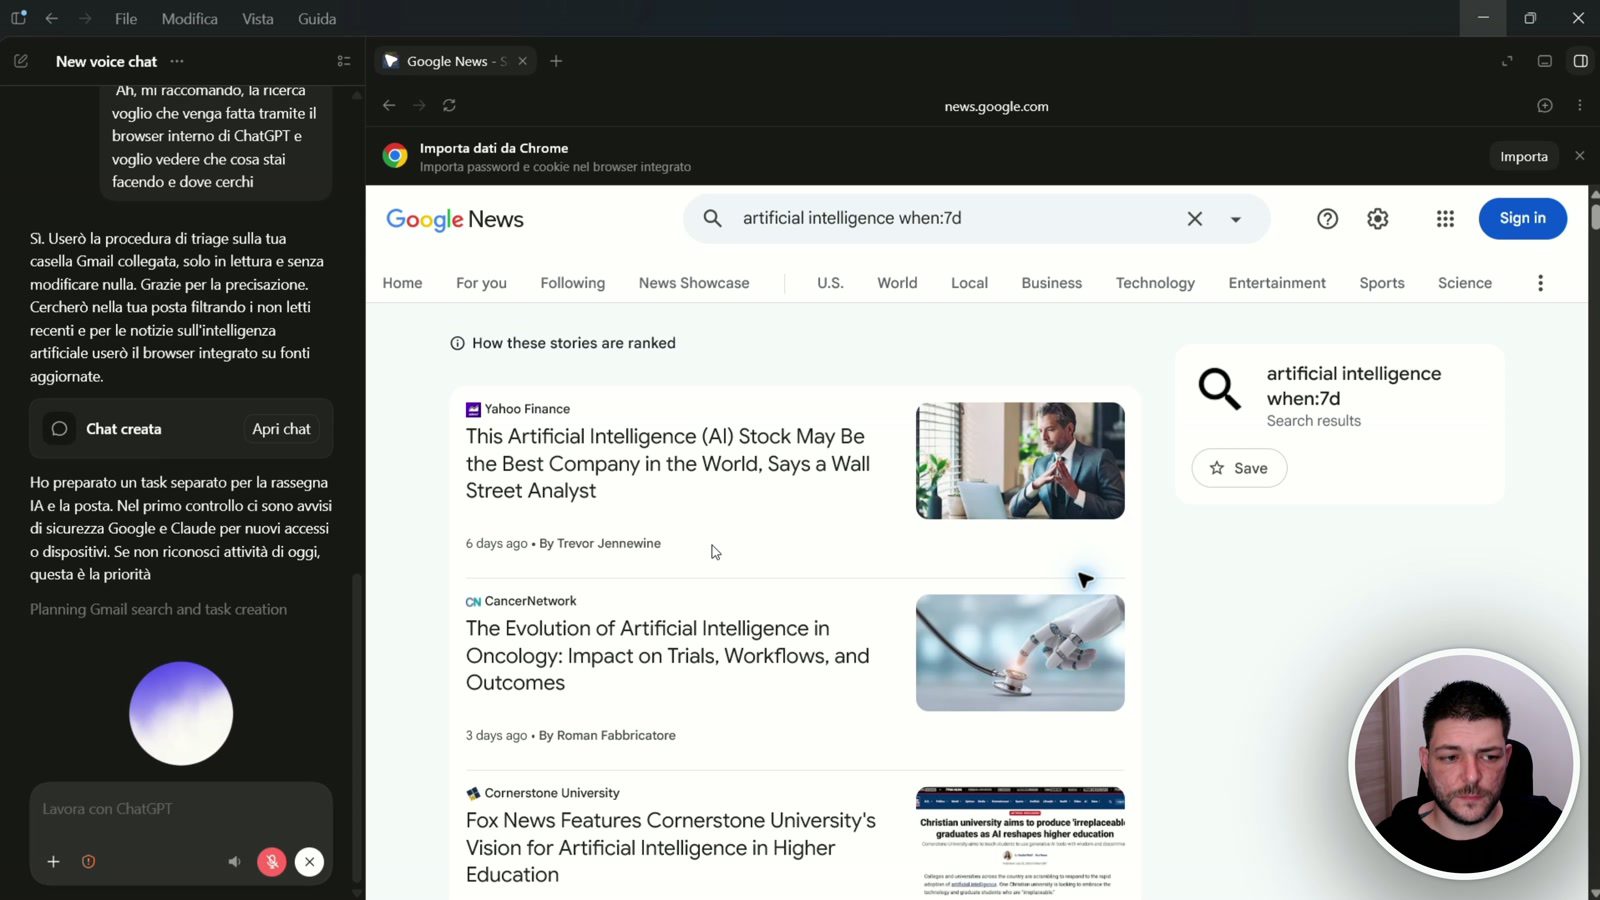Open the Vista menu
The width and height of the screenshot is (1600, 900).
pyautogui.click(x=257, y=19)
